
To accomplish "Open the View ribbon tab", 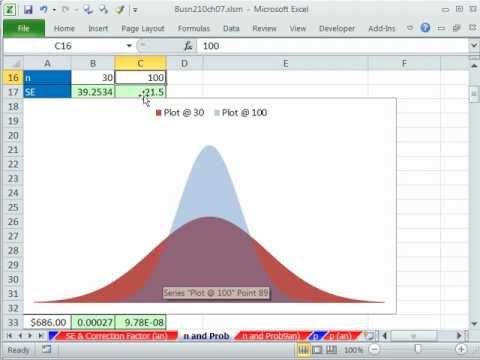I will point(298,29).
